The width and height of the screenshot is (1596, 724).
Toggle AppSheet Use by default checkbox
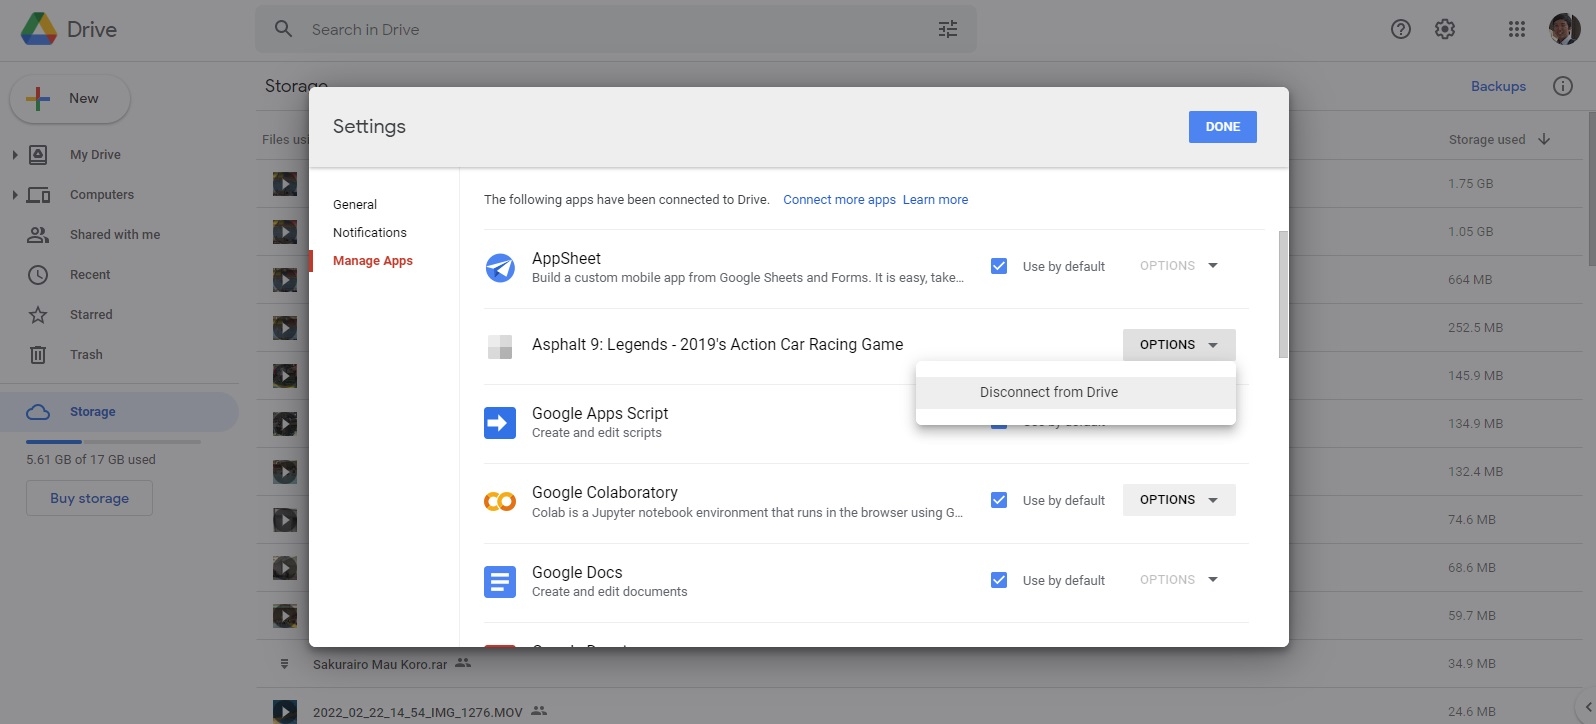coord(999,266)
